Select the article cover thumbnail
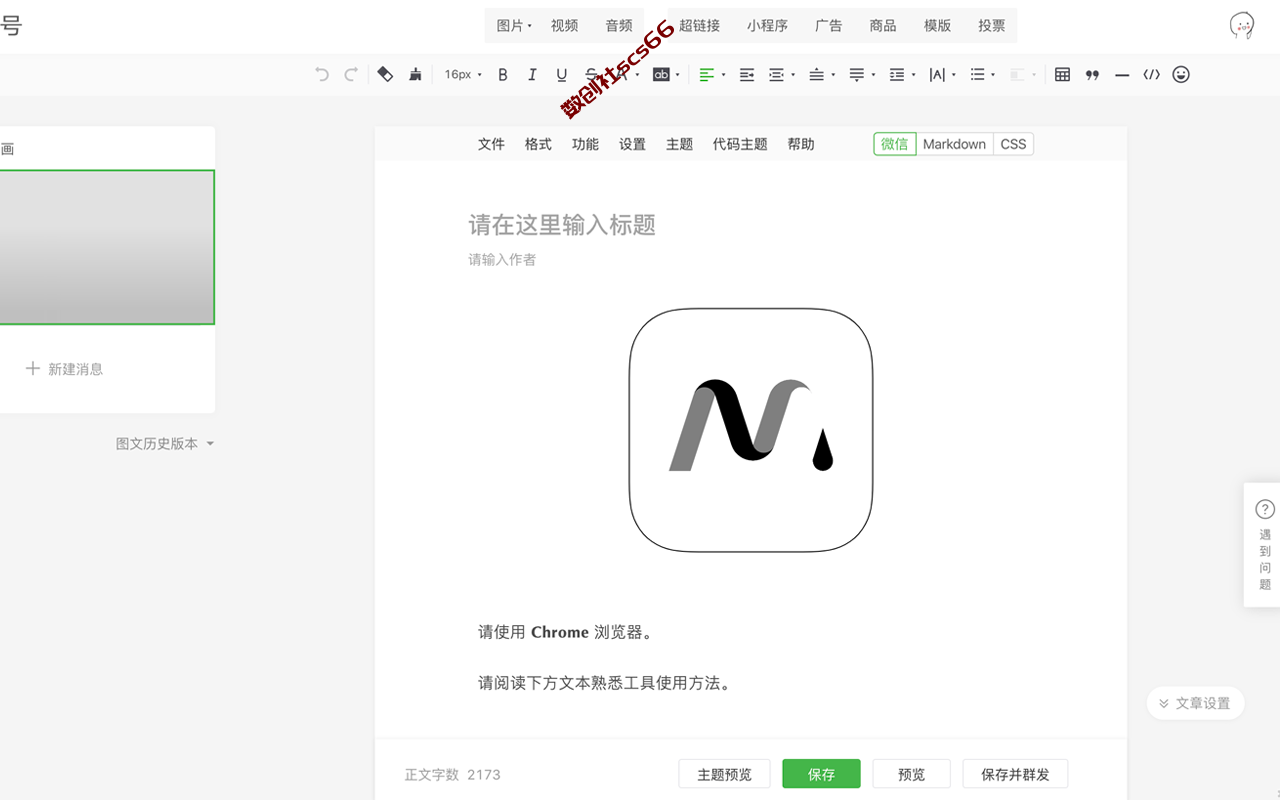This screenshot has width=1280, height=800. tap(107, 247)
